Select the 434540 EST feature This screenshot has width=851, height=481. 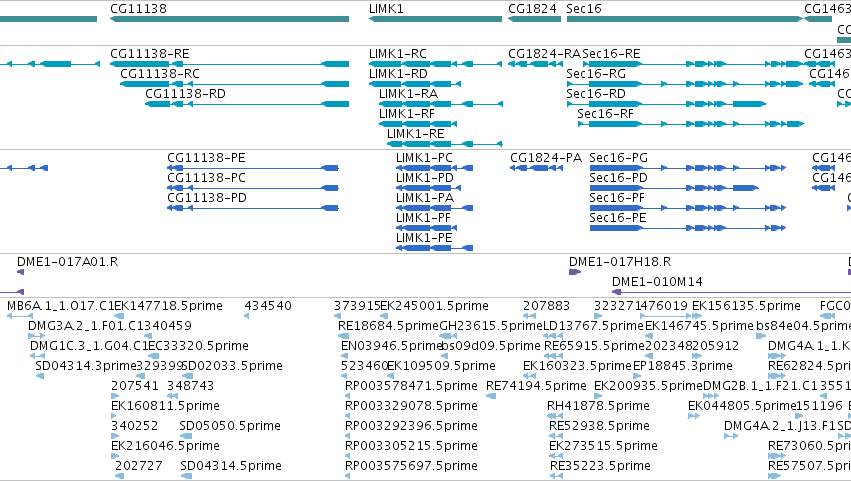(x=246, y=316)
